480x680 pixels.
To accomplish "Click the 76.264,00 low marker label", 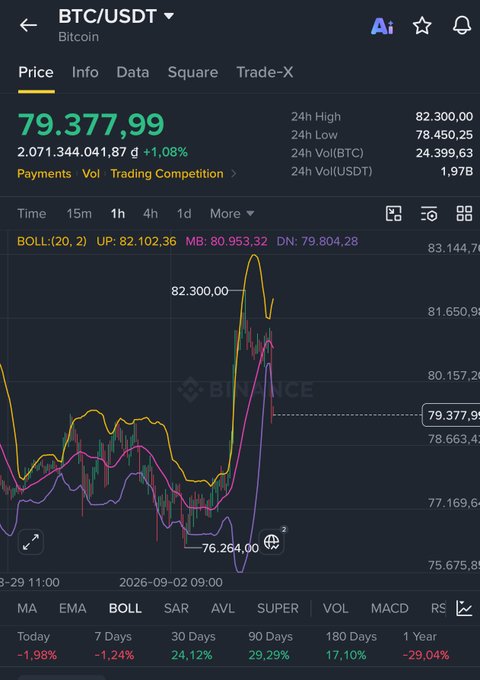I will coord(230,548).
